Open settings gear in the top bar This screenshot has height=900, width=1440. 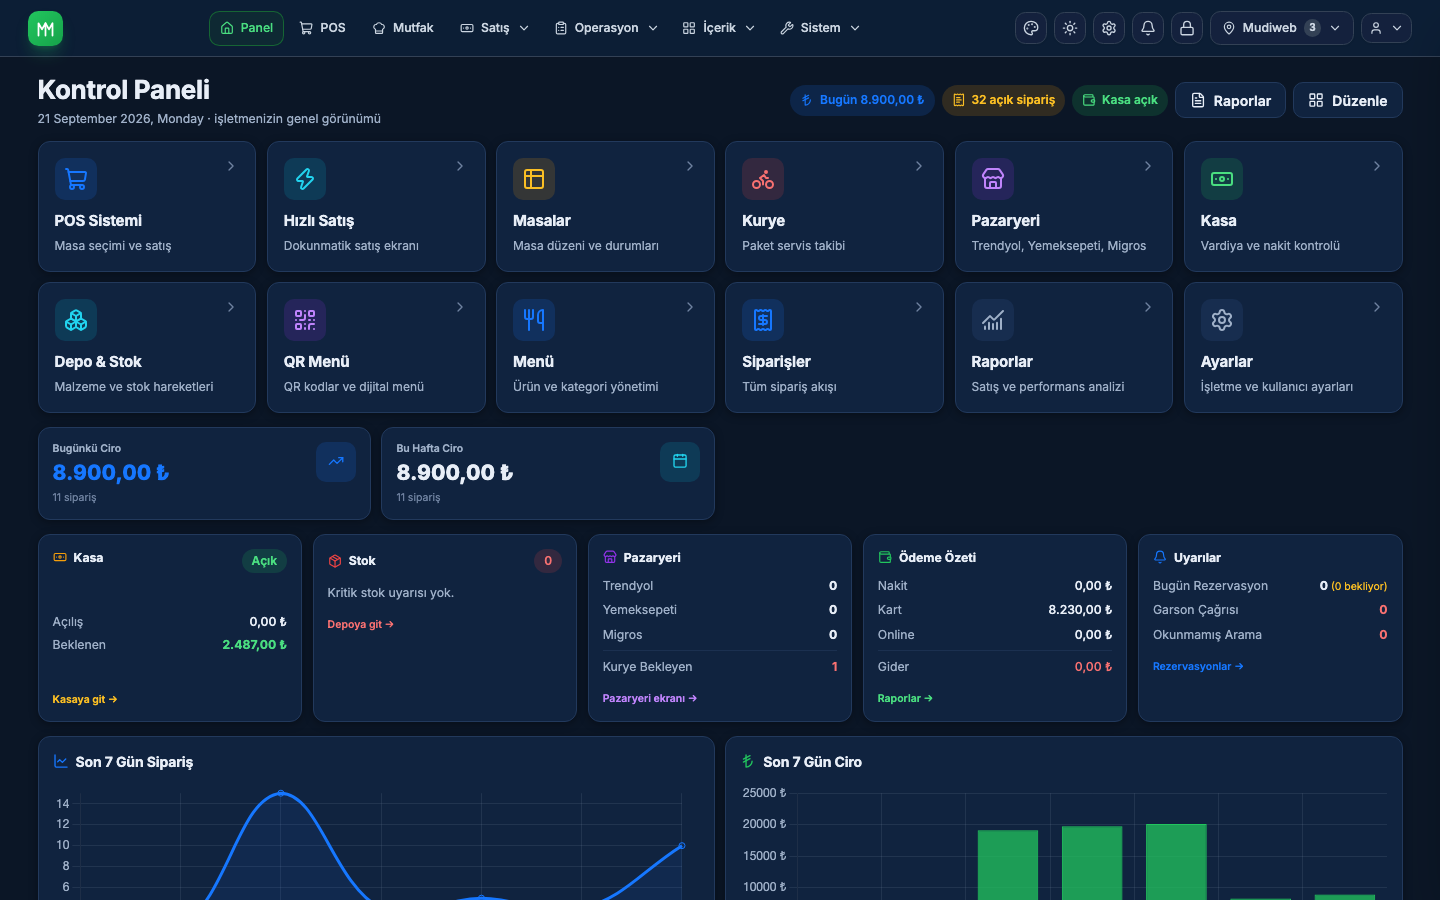[x=1109, y=28]
